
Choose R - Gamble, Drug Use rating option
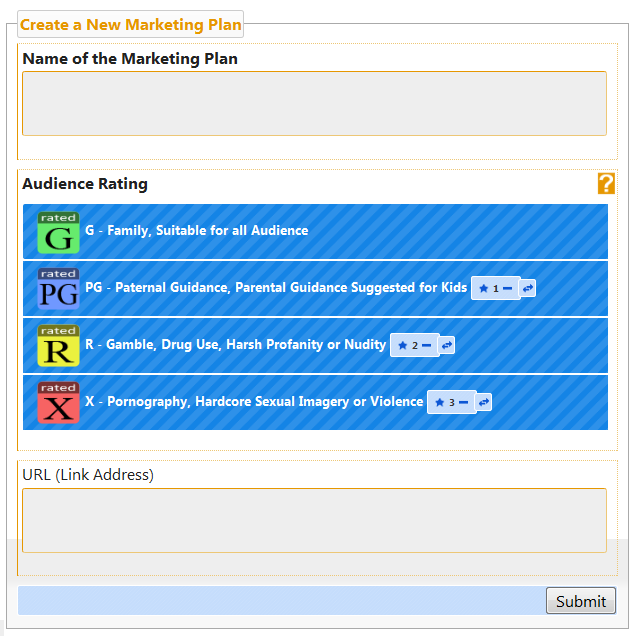pos(315,345)
